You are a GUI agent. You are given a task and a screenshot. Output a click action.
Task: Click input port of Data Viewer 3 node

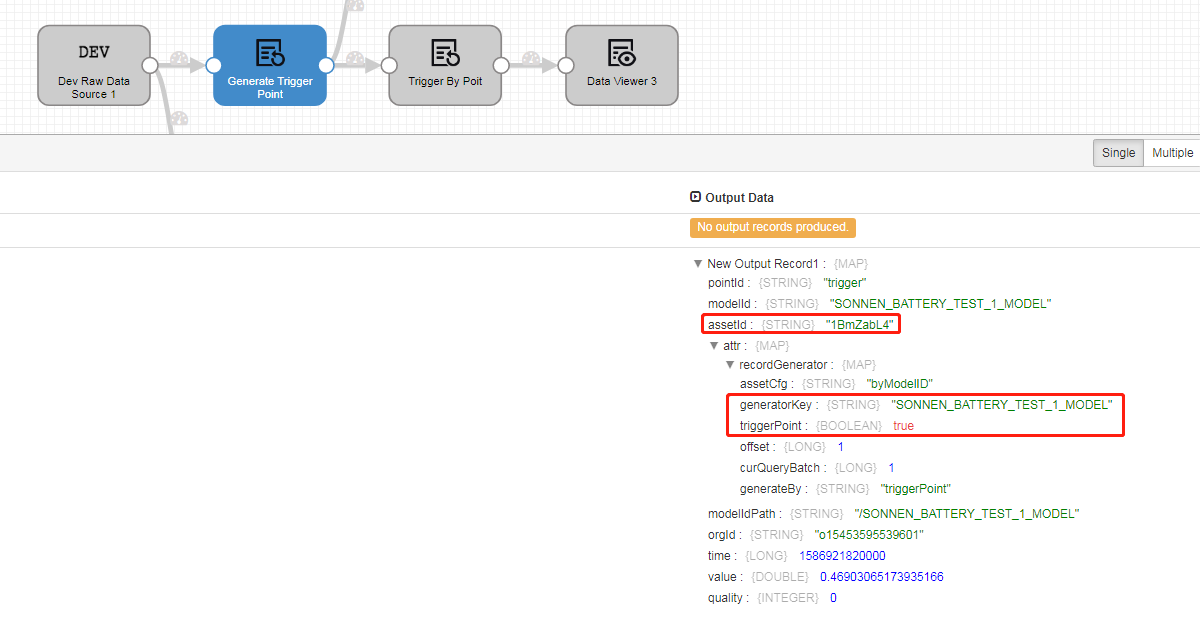(x=566, y=65)
